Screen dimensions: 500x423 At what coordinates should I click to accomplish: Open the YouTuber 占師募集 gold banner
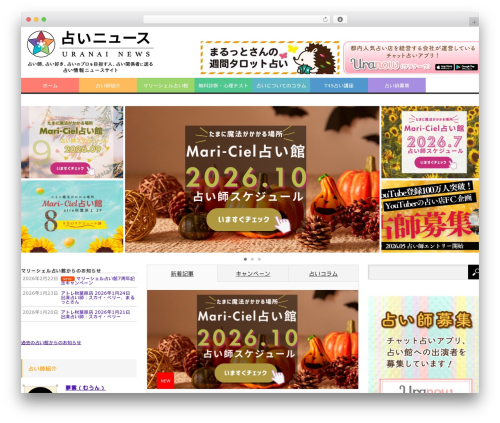(430, 216)
